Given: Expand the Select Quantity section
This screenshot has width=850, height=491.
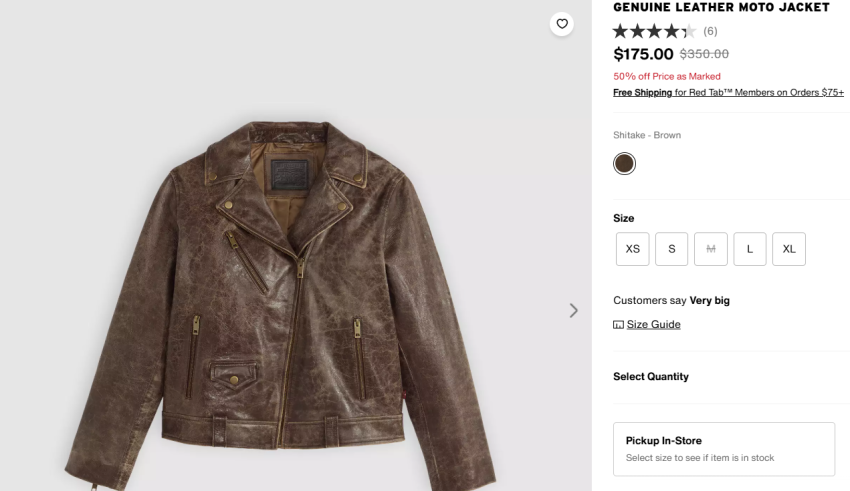Looking at the screenshot, I should click(651, 377).
